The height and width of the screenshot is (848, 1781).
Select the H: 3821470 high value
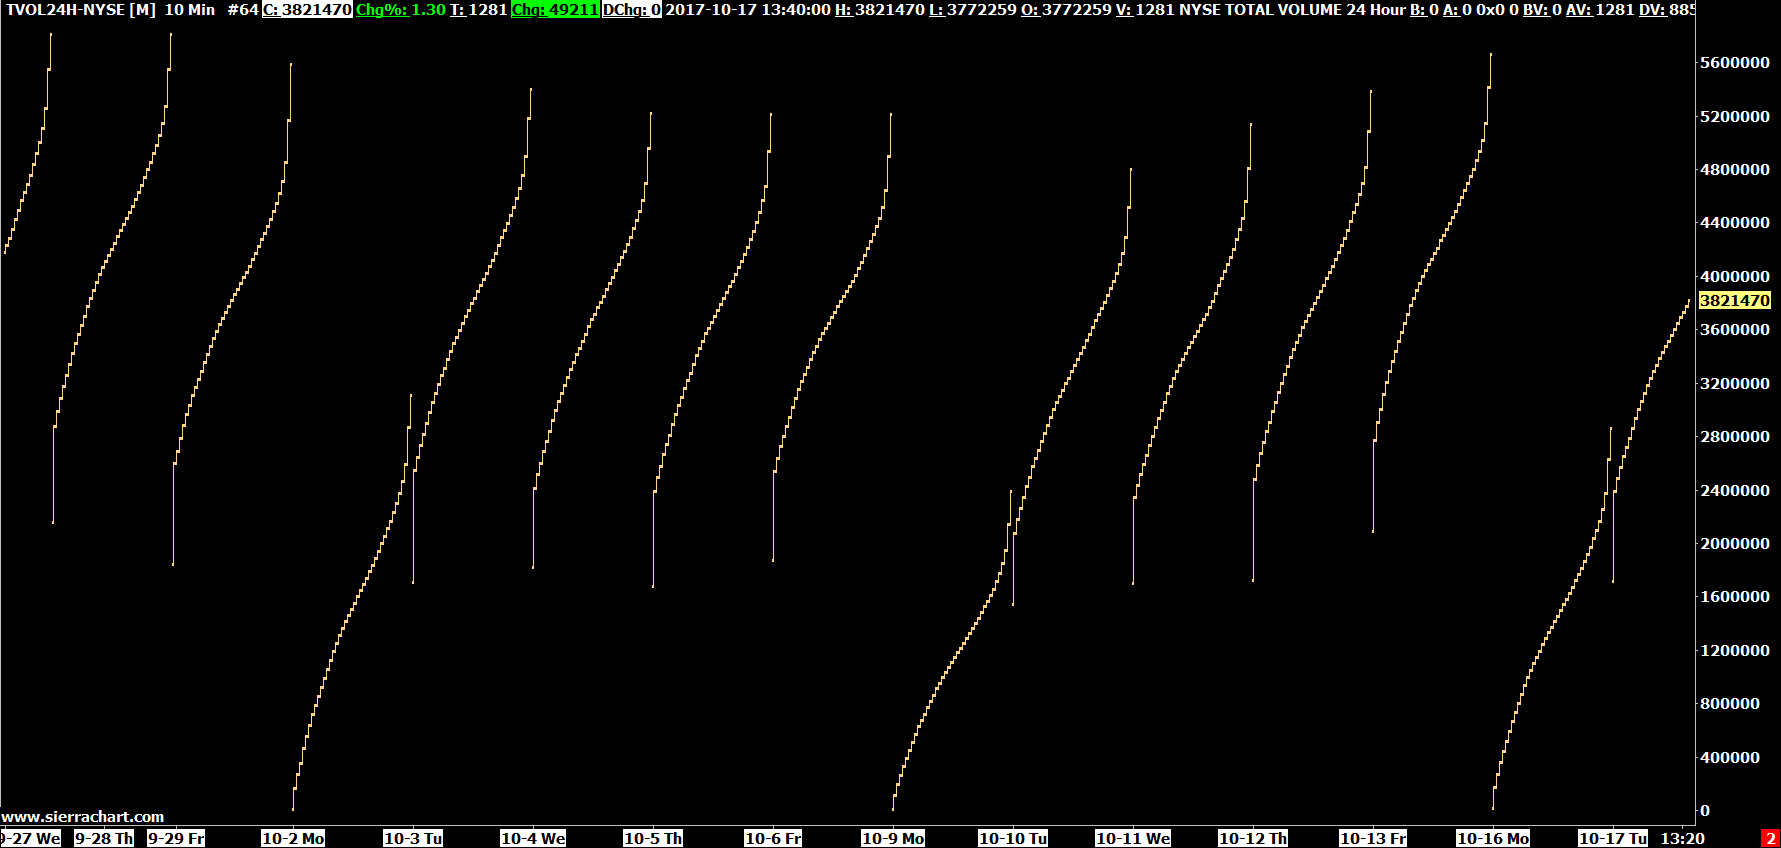(x=880, y=10)
